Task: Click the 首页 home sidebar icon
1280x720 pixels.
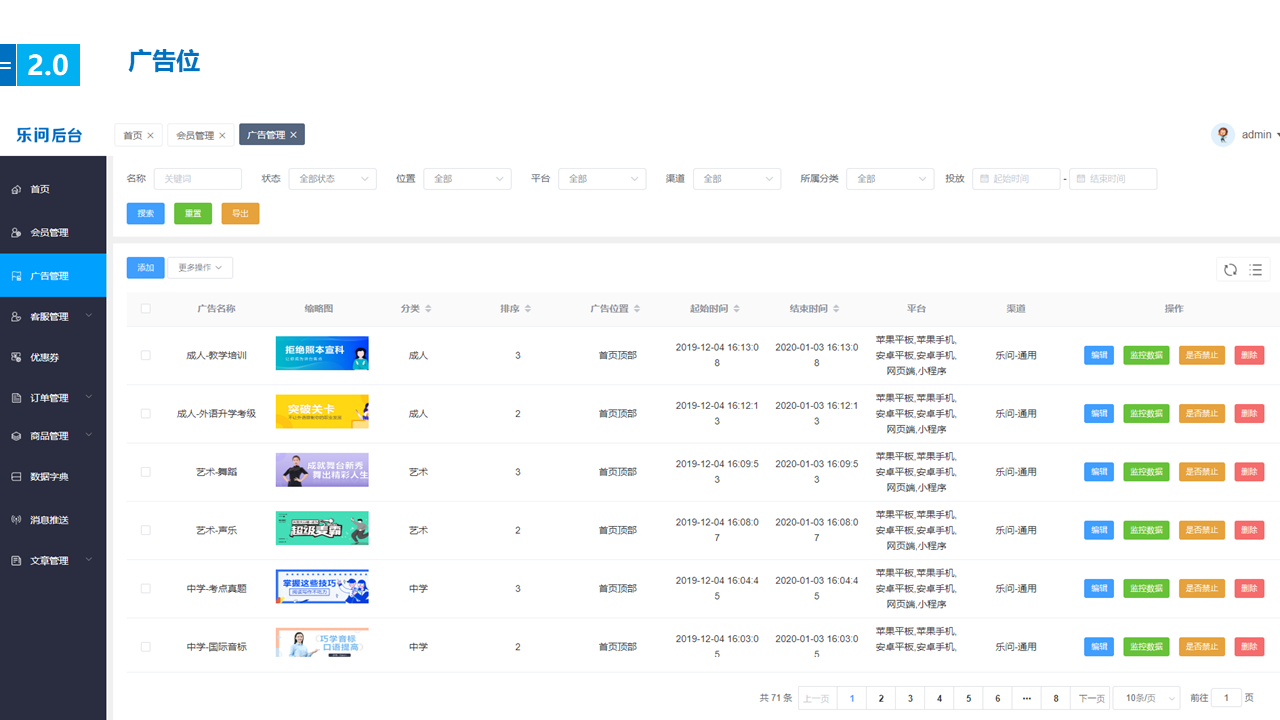Action: pyautogui.click(x=16, y=189)
